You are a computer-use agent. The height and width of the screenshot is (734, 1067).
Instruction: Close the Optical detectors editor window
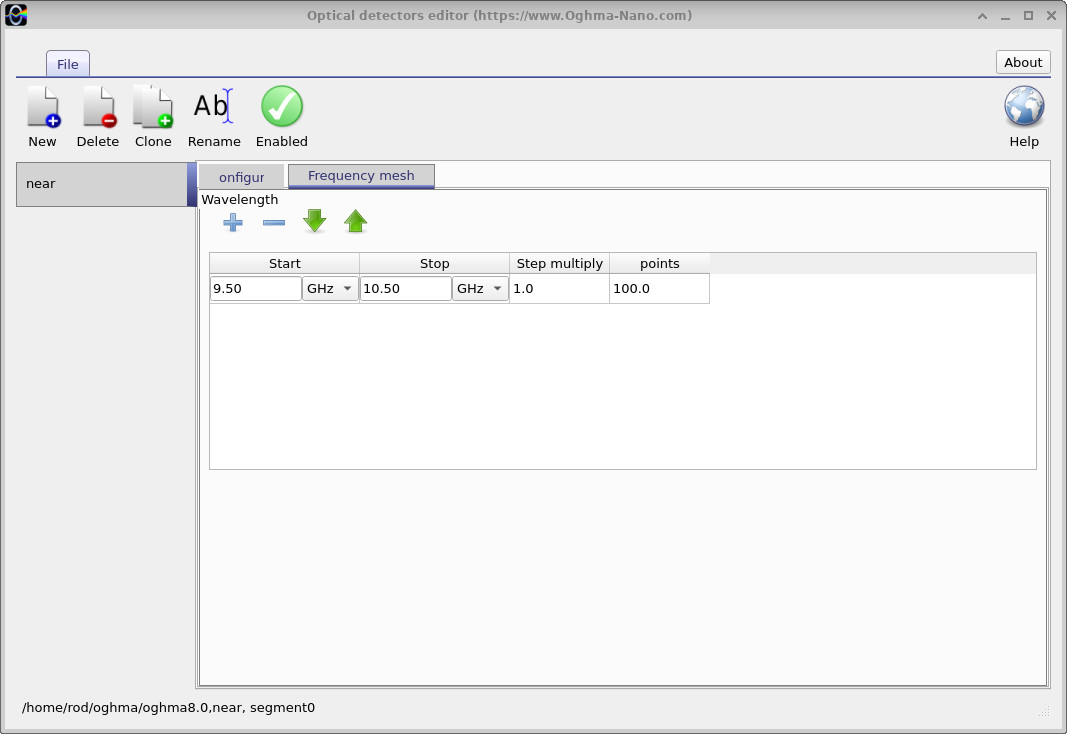coord(1051,16)
